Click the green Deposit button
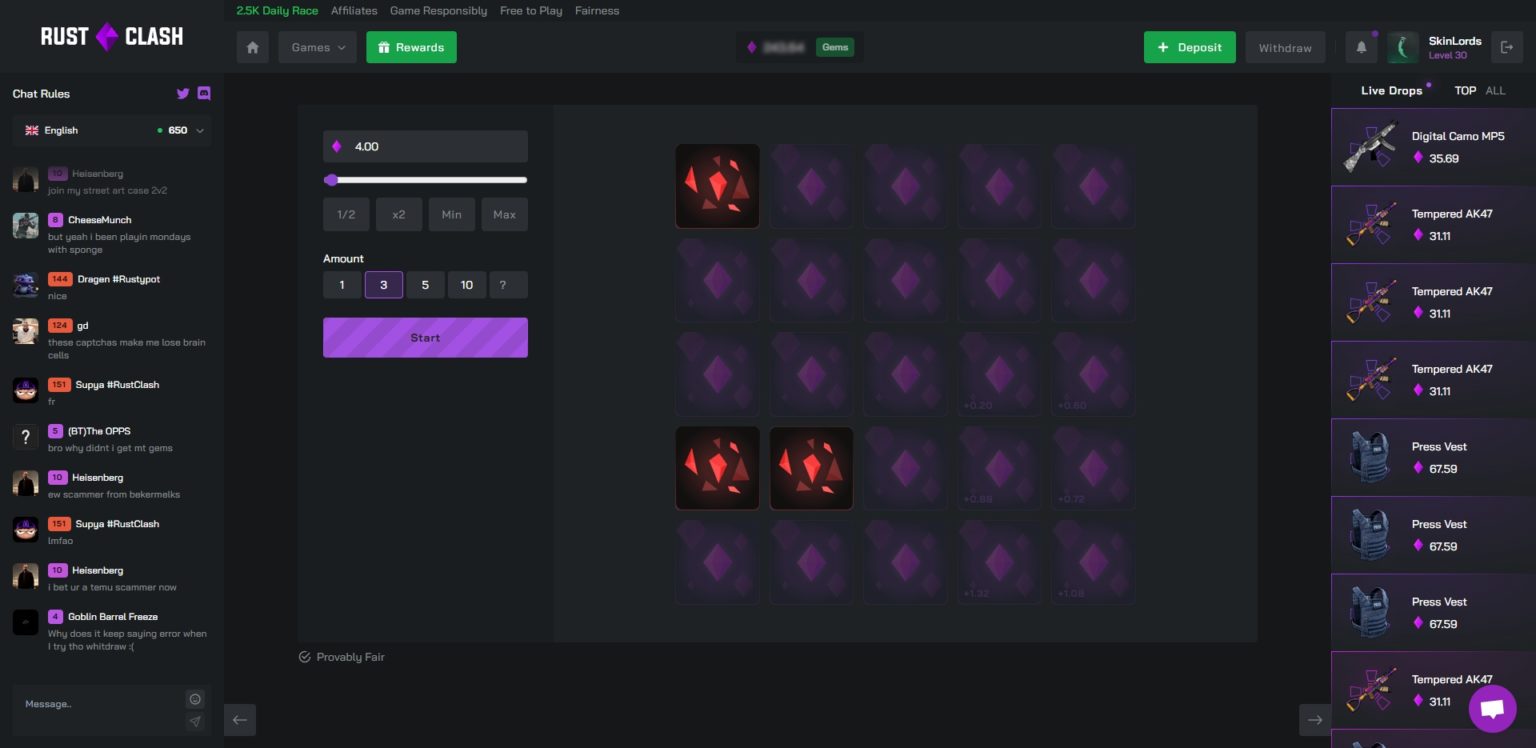This screenshot has width=1536, height=748. click(x=1189, y=47)
